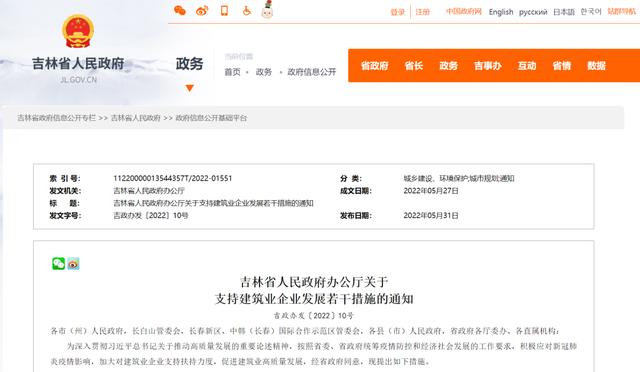Image resolution: width=640 pixels, height=372 pixels.
Task: Select the 成文日期 value 2022年05月27日
Action: click(431, 191)
